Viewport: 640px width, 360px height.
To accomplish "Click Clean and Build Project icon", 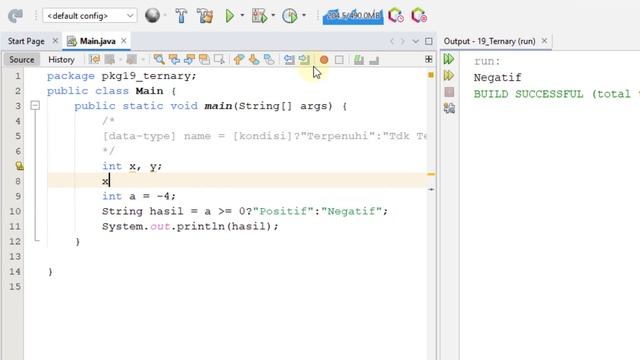I will [x=204, y=16].
